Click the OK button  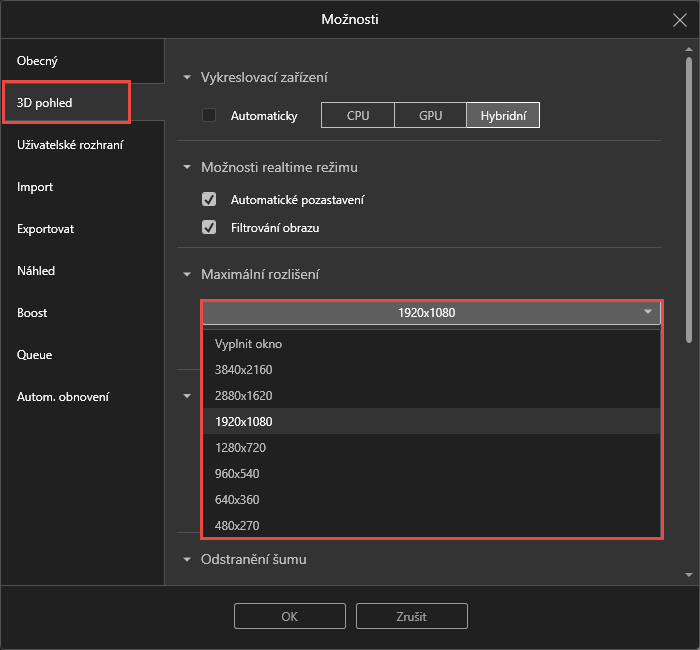tap(289, 616)
